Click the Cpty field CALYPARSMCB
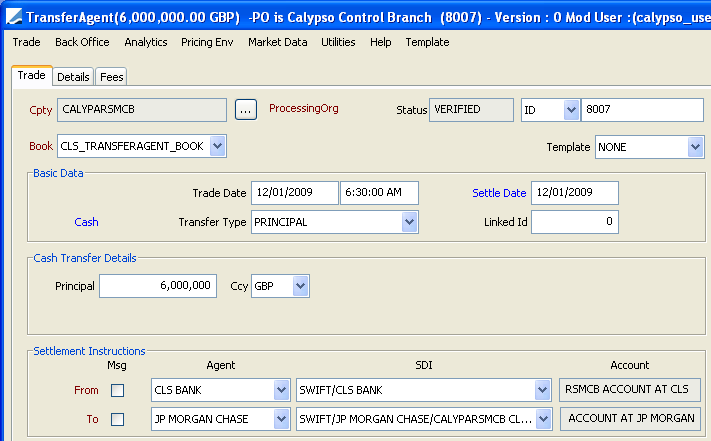 pos(142,110)
